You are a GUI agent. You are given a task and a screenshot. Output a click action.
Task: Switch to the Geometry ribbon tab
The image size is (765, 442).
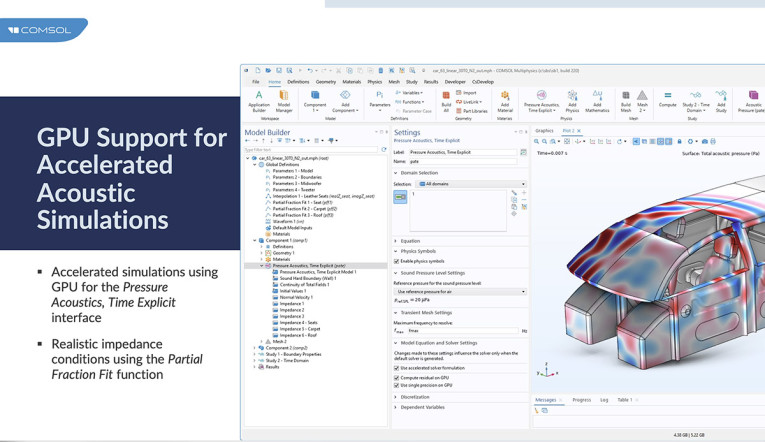(326, 82)
